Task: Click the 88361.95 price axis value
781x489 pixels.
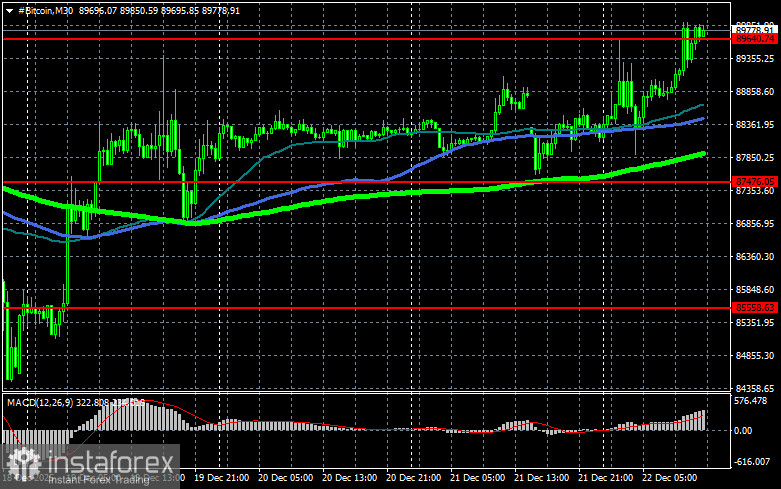Action: pyautogui.click(x=756, y=125)
